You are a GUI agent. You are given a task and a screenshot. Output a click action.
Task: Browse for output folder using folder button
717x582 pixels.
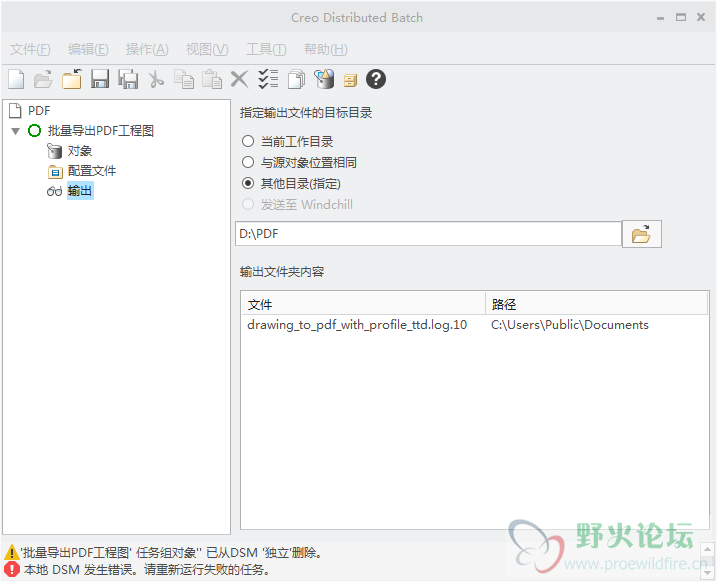[x=642, y=234]
